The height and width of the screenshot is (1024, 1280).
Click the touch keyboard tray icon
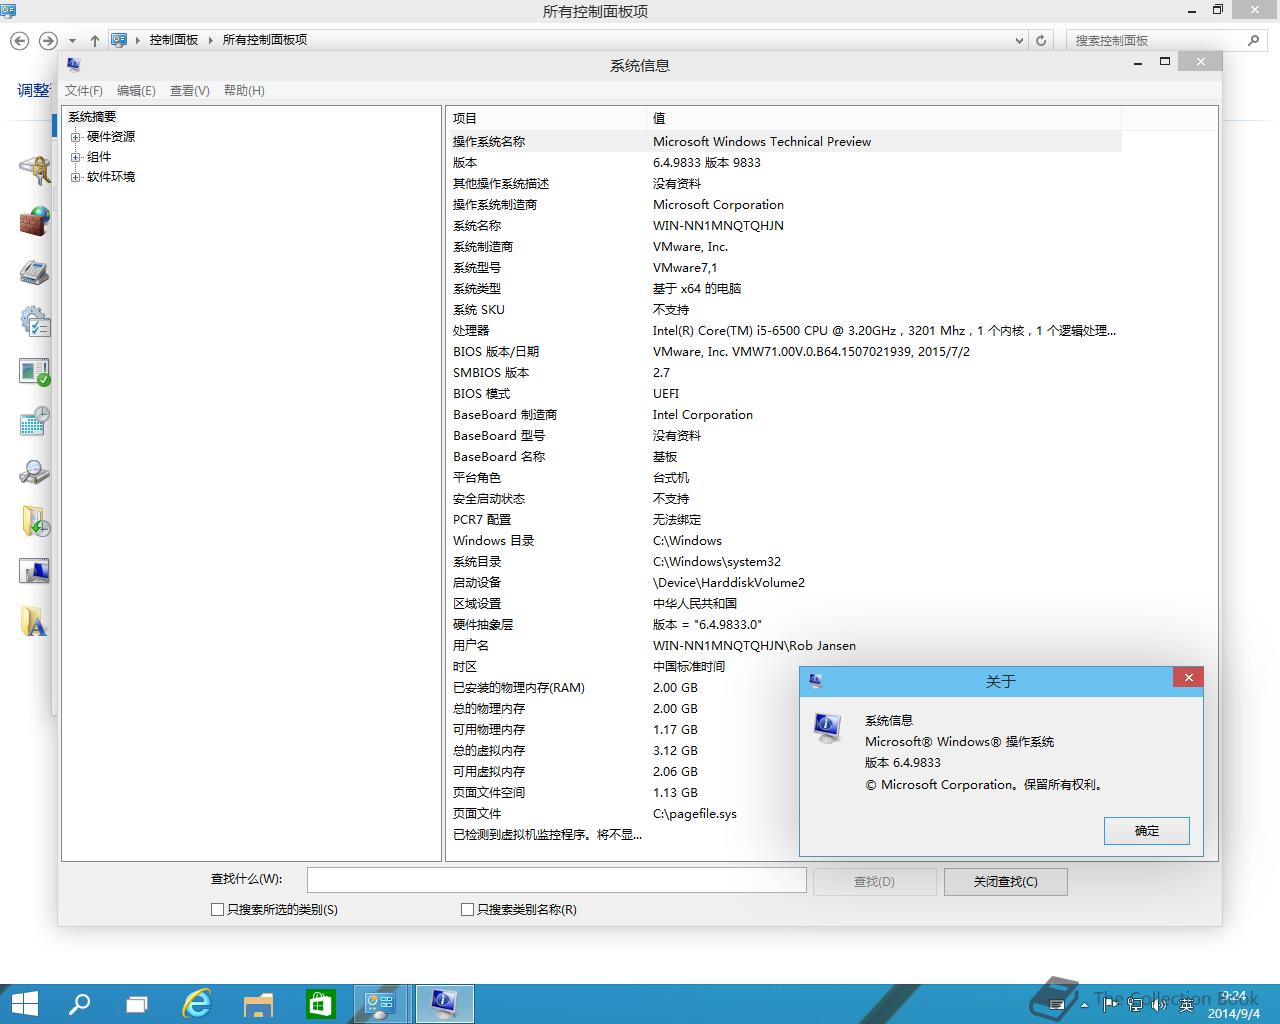[1058, 1004]
